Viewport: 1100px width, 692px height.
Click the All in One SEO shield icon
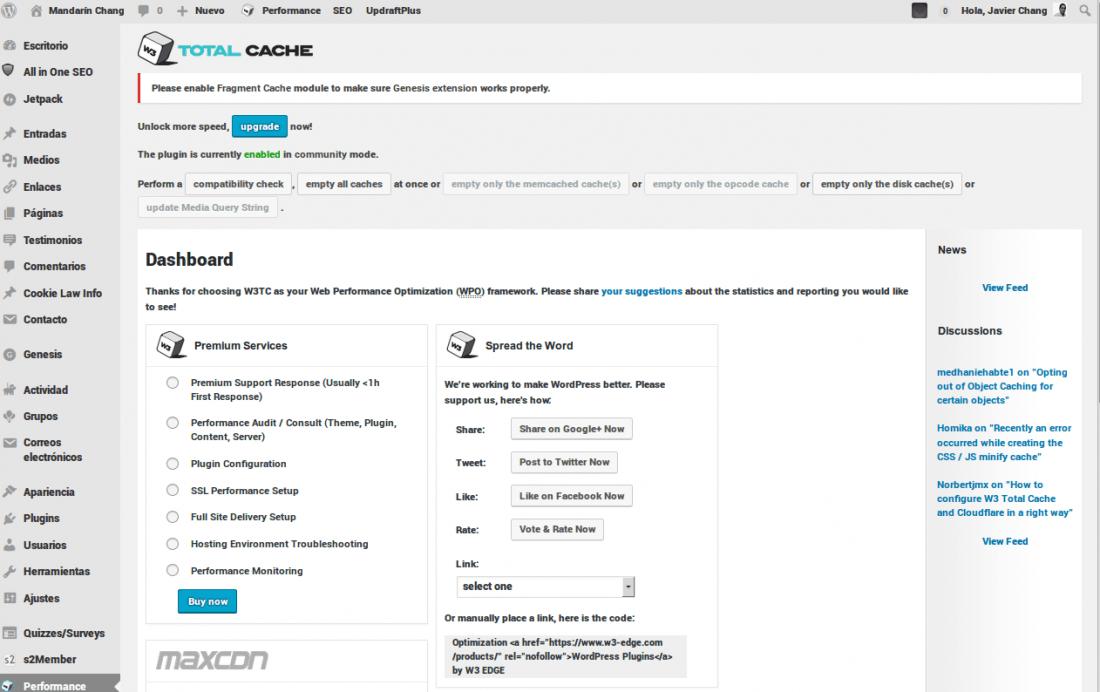click(8, 70)
